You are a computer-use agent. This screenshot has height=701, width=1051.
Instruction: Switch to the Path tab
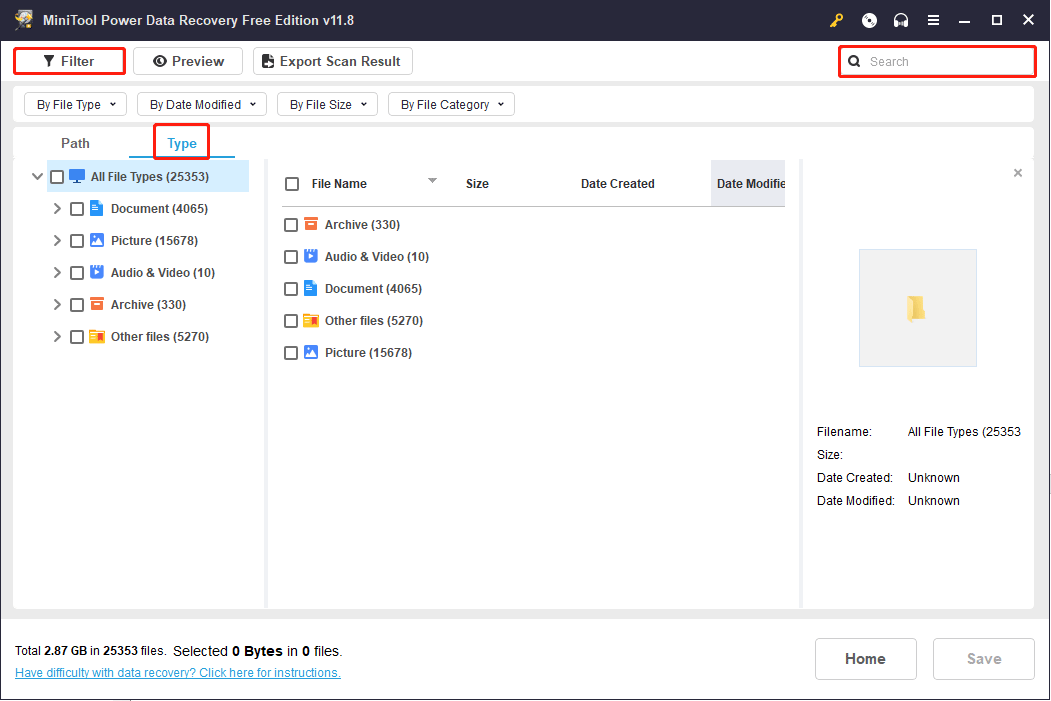tap(75, 143)
